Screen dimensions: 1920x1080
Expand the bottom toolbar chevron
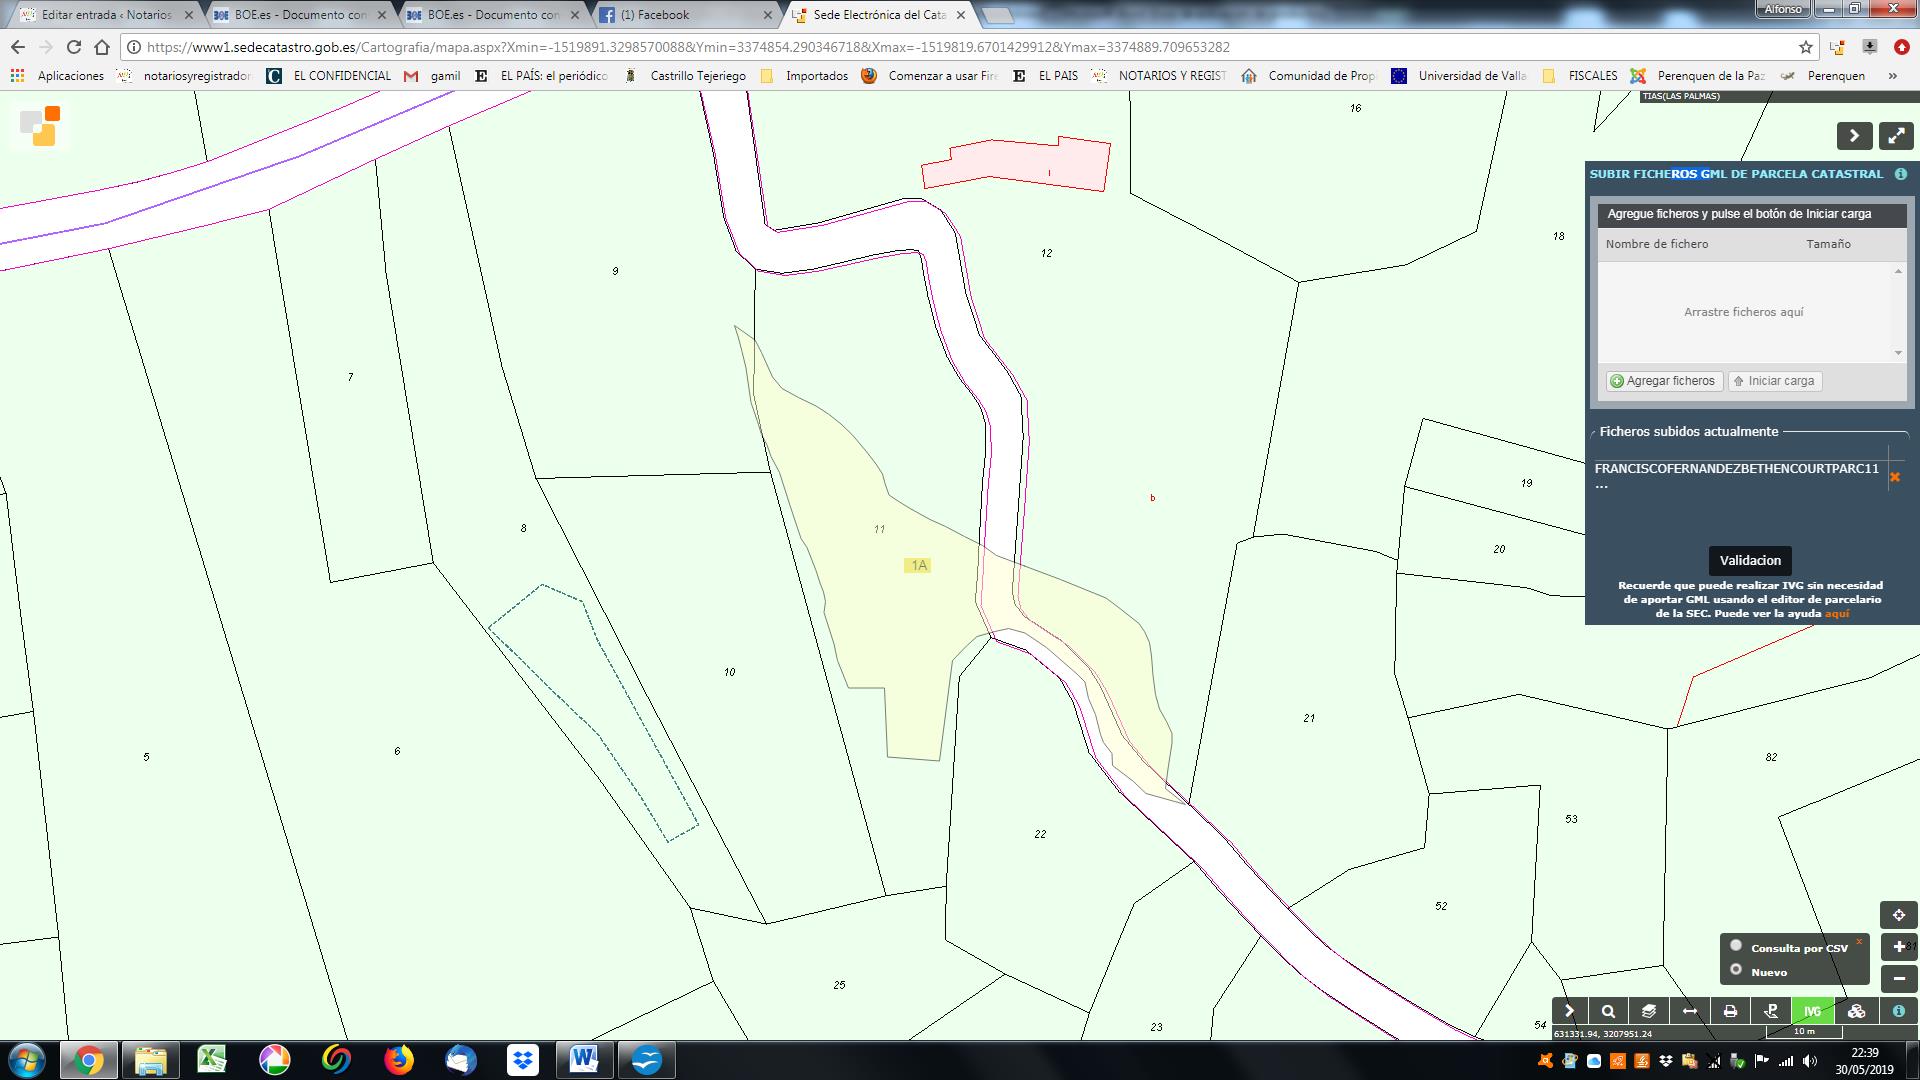[1569, 1011]
